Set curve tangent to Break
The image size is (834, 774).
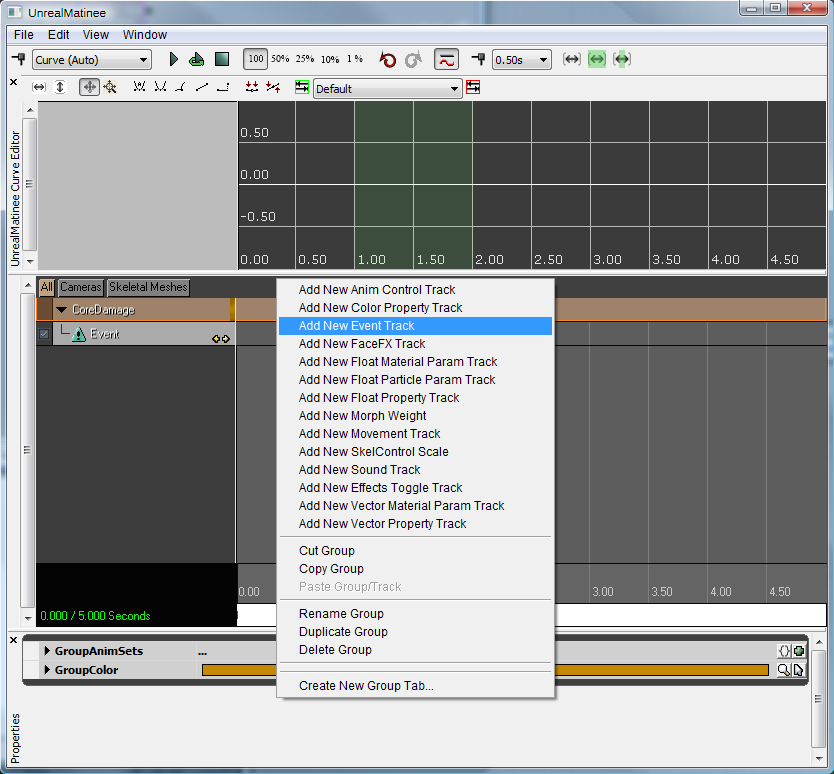point(181,87)
